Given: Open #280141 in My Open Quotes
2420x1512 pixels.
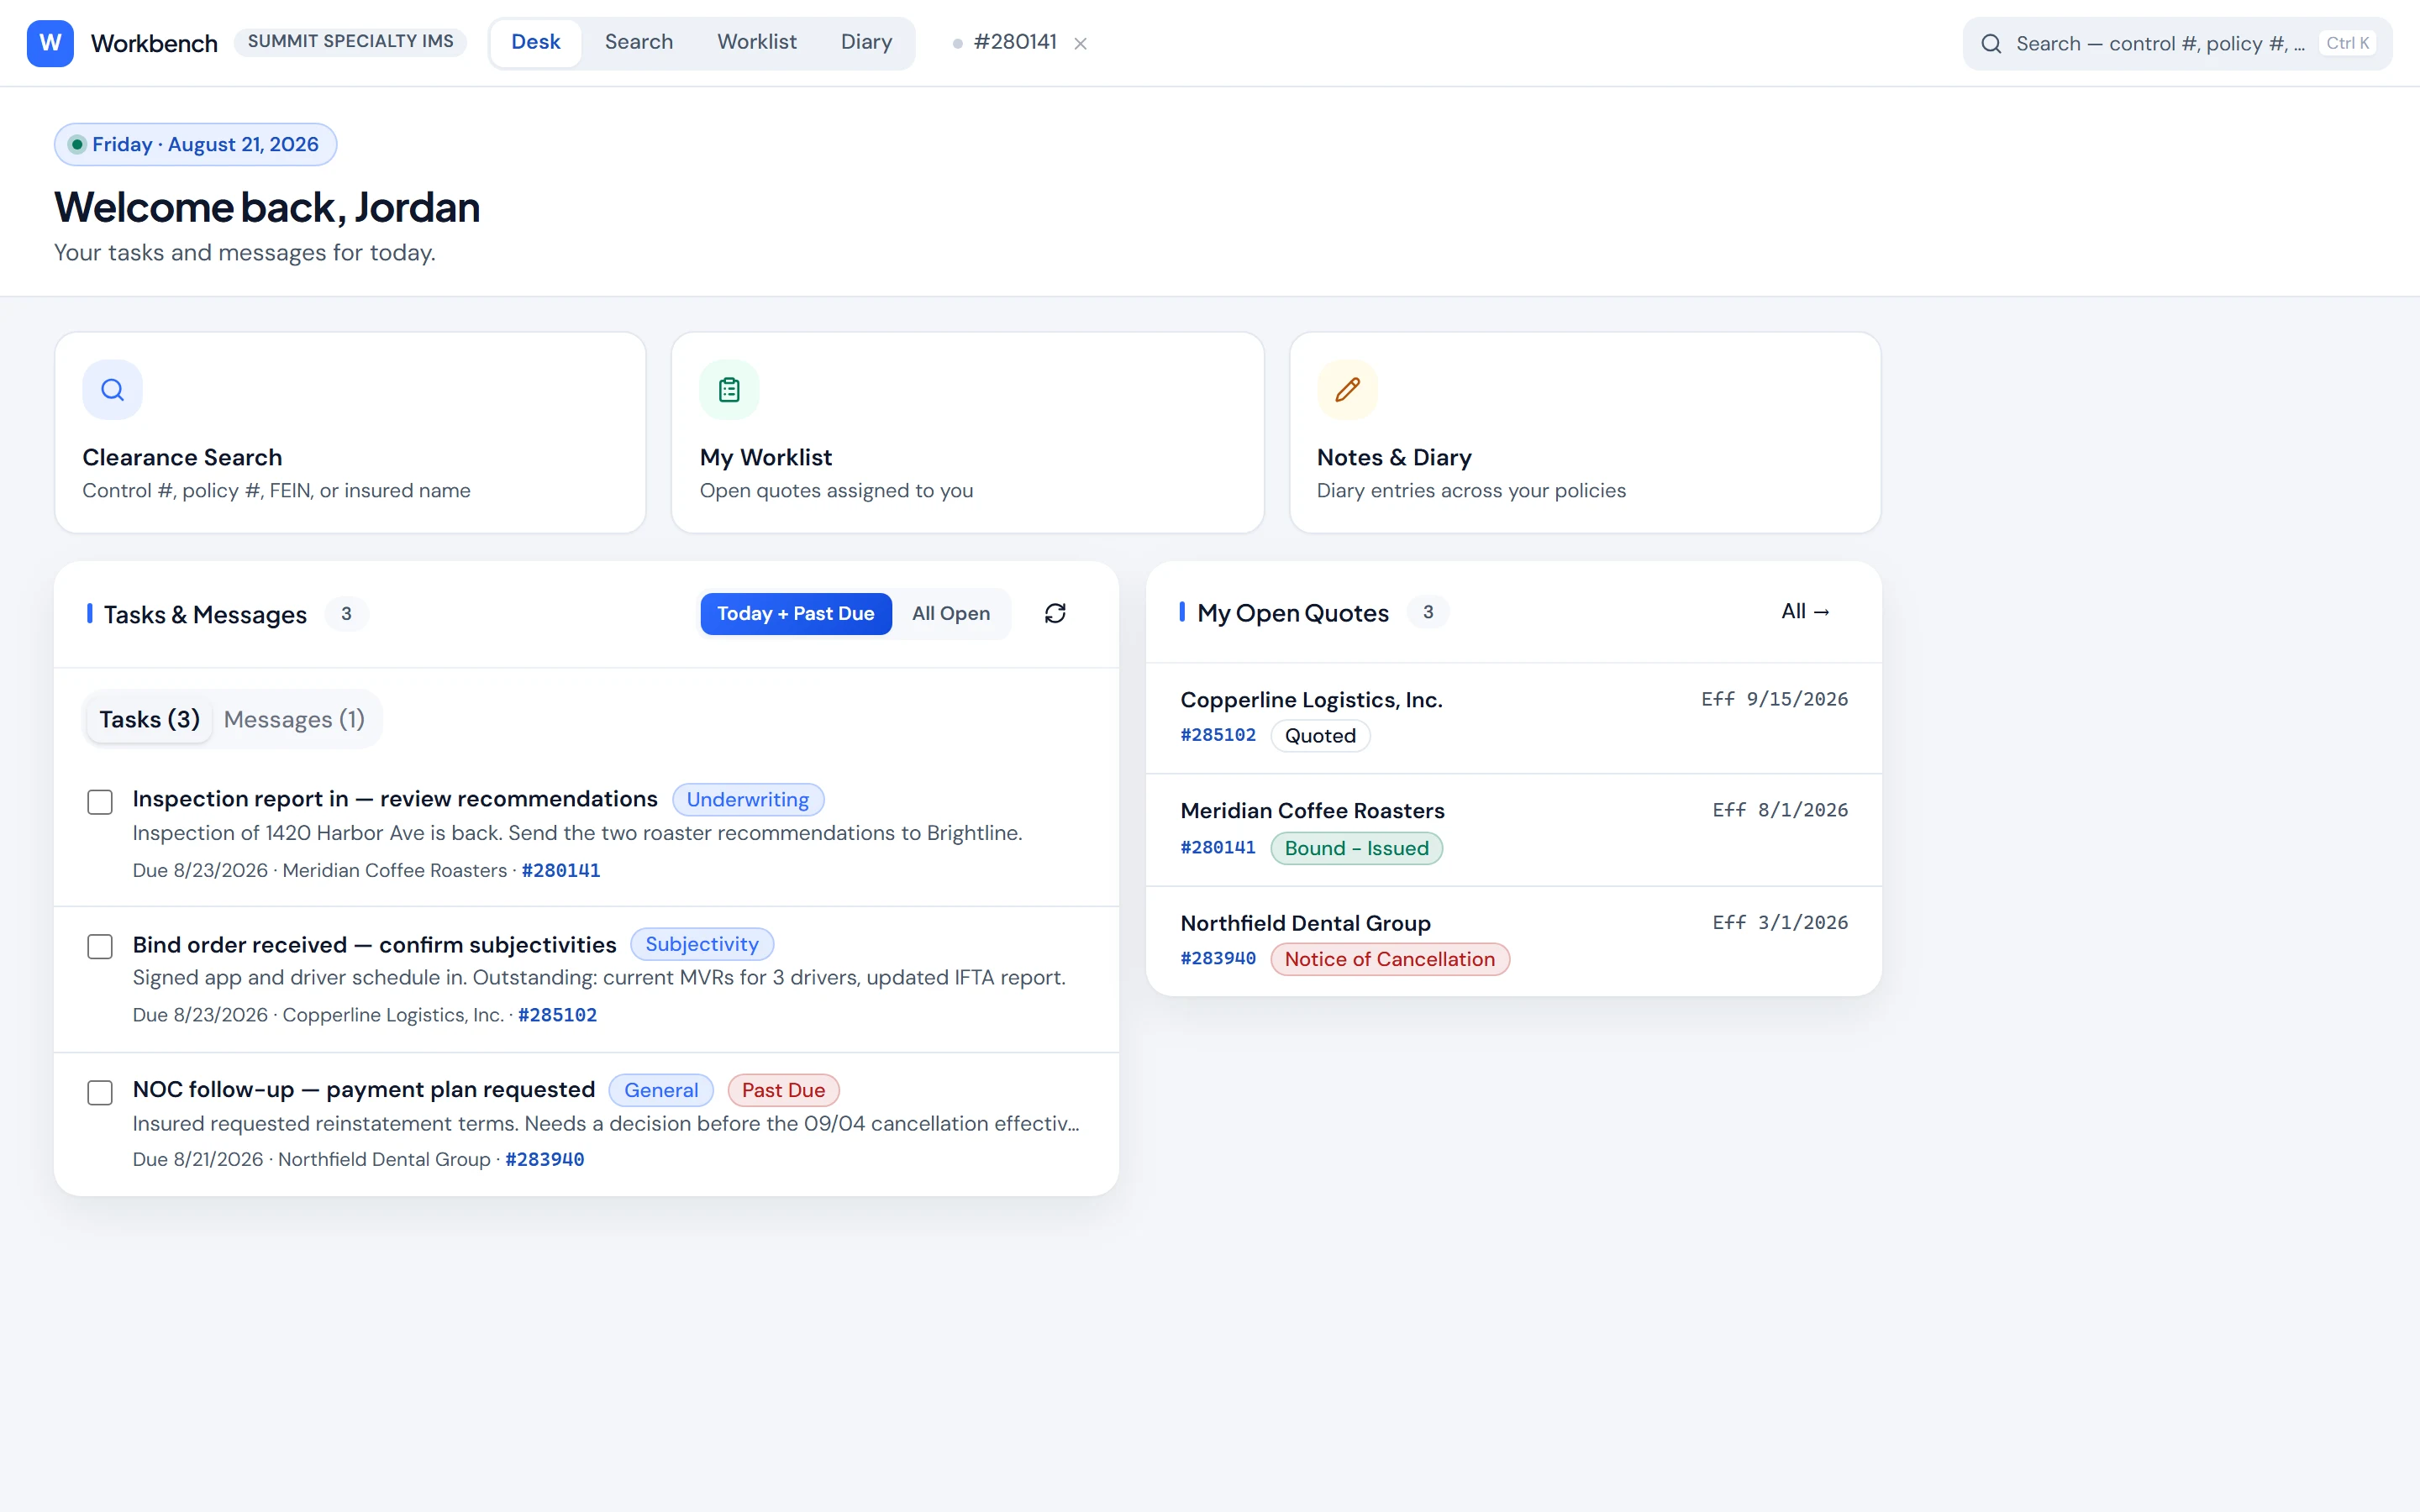Looking at the screenshot, I should [x=1218, y=848].
